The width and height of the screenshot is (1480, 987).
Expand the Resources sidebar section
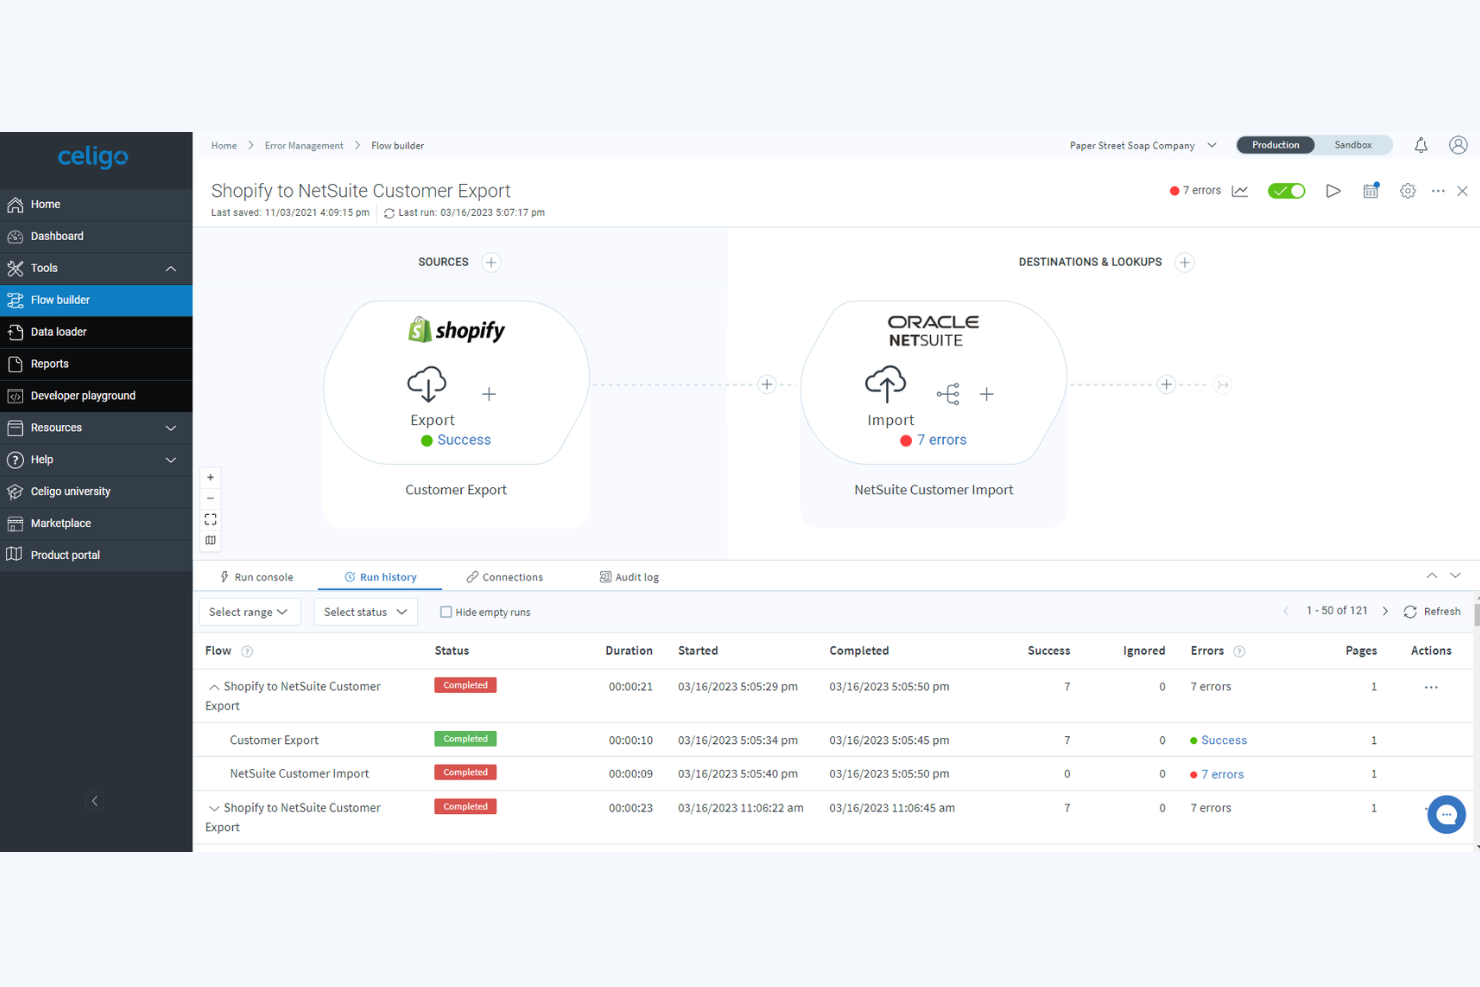[x=171, y=428]
